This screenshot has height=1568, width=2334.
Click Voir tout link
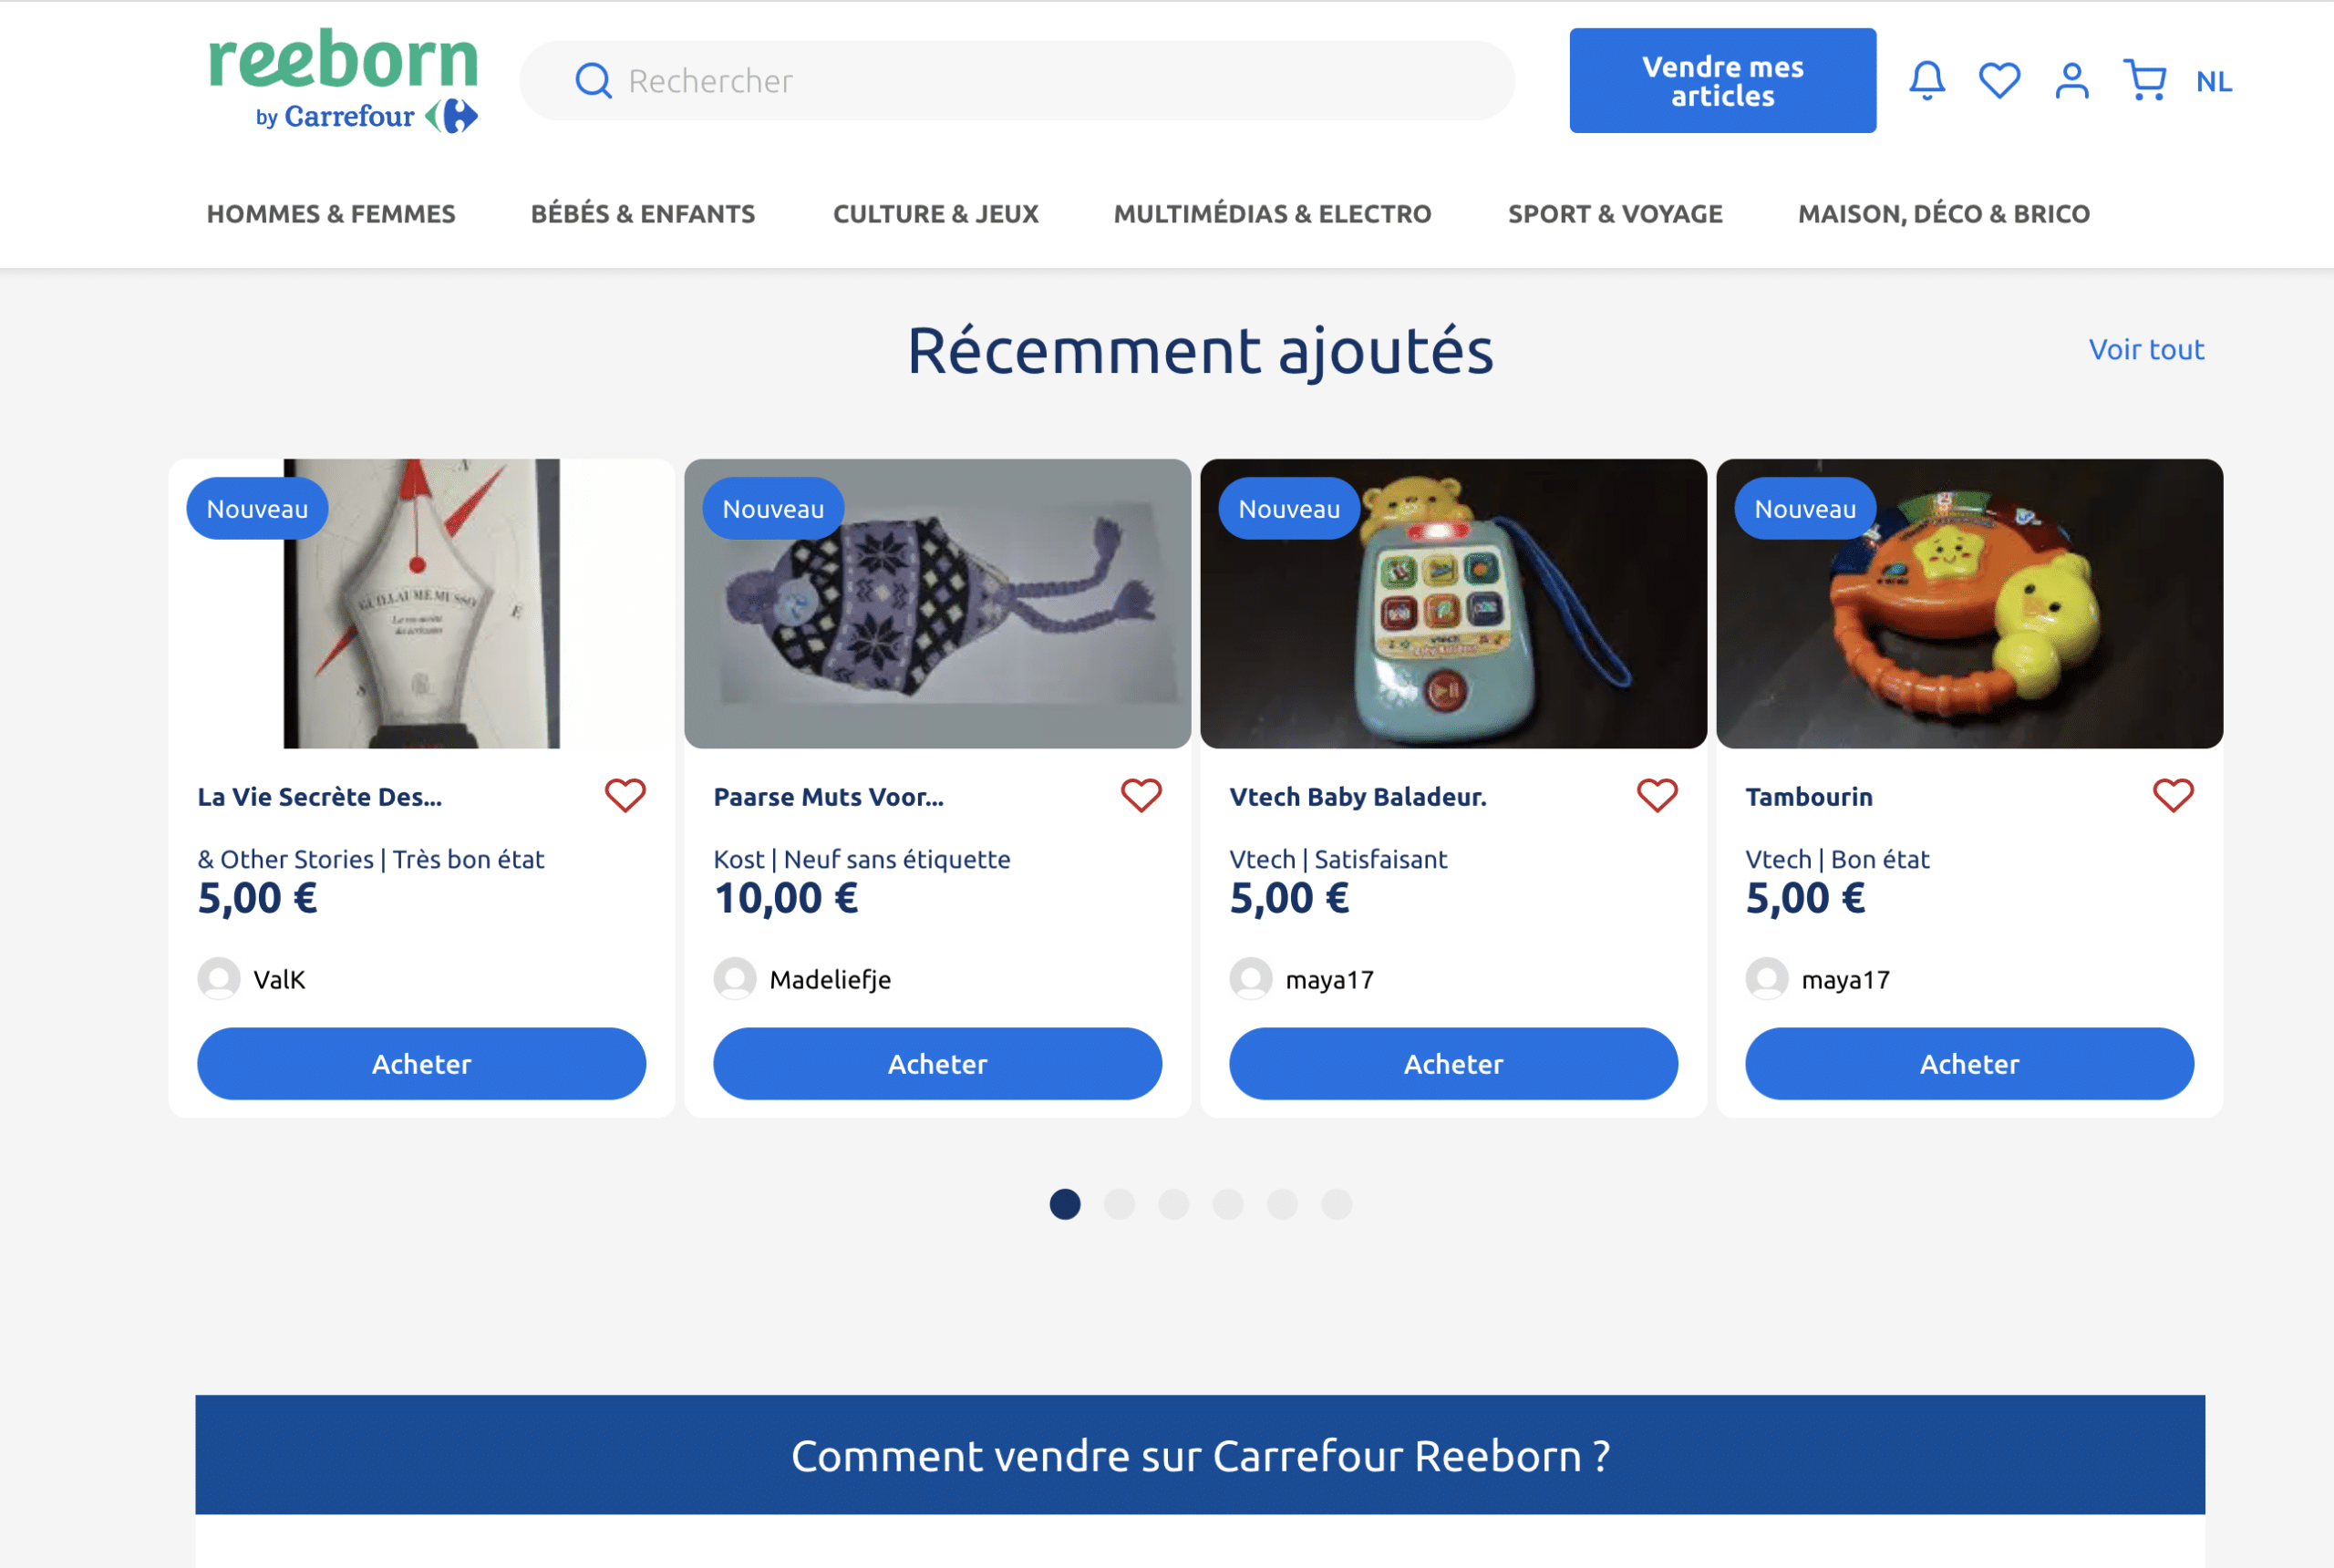[x=2143, y=348]
